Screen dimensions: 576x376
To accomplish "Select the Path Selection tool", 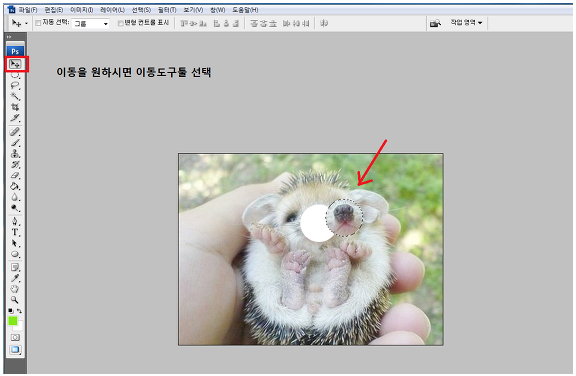I will pyautogui.click(x=15, y=243).
